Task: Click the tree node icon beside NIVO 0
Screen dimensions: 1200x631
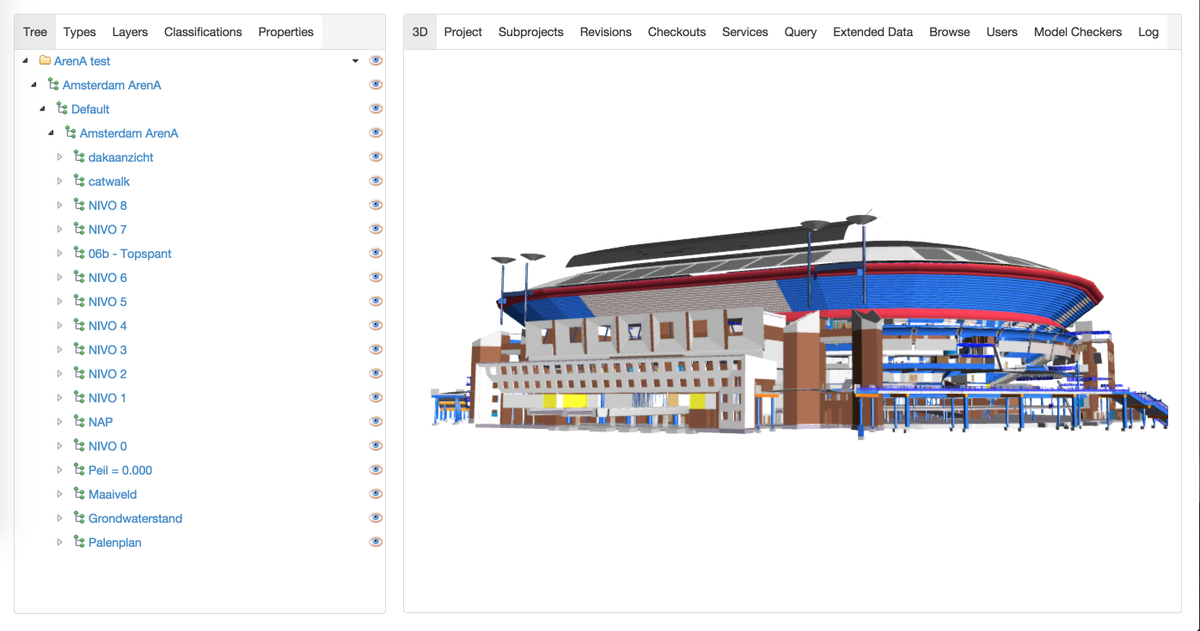Action: 79,445
